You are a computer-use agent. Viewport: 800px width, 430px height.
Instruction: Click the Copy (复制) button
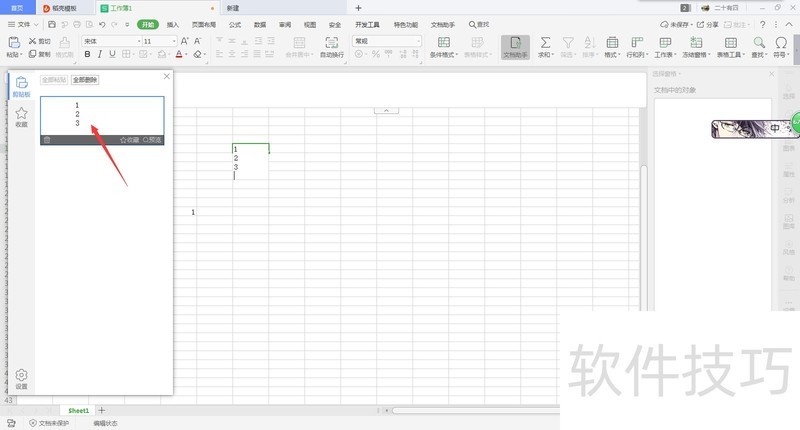[x=39, y=54]
